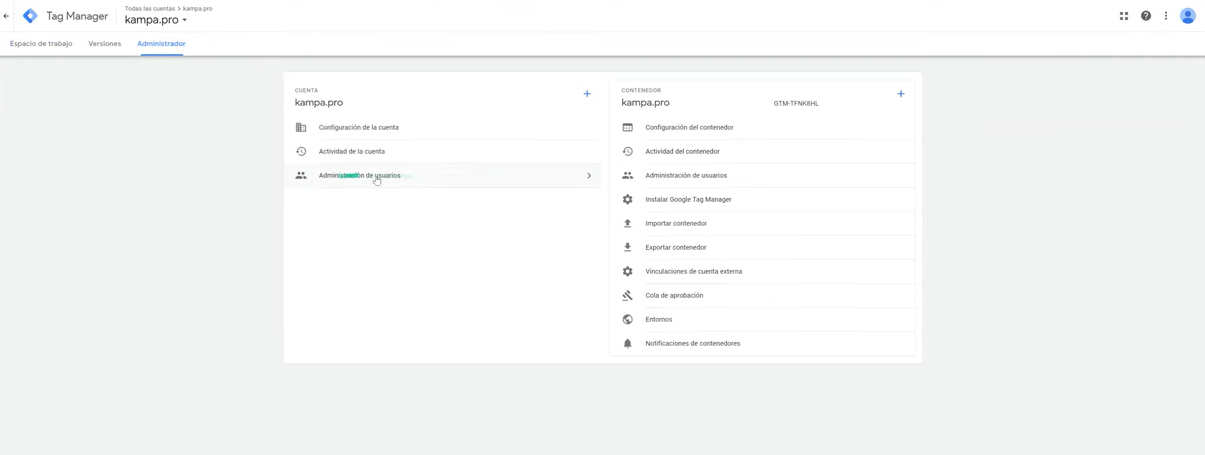Click the gavel icon for Cola de aprobación
This screenshot has width=1205, height=455.
[x=628, y=296]
